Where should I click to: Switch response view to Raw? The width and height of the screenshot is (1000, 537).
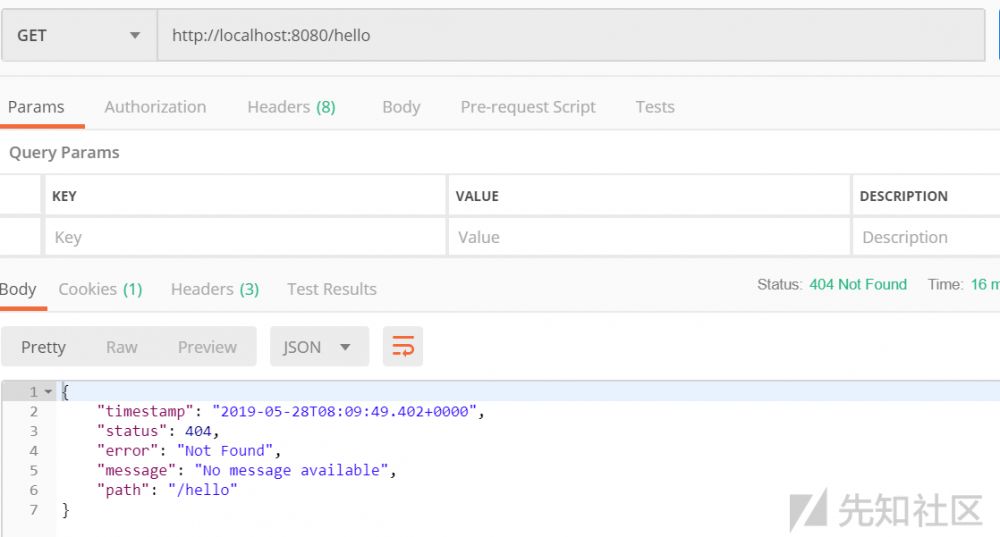point(122,347)
